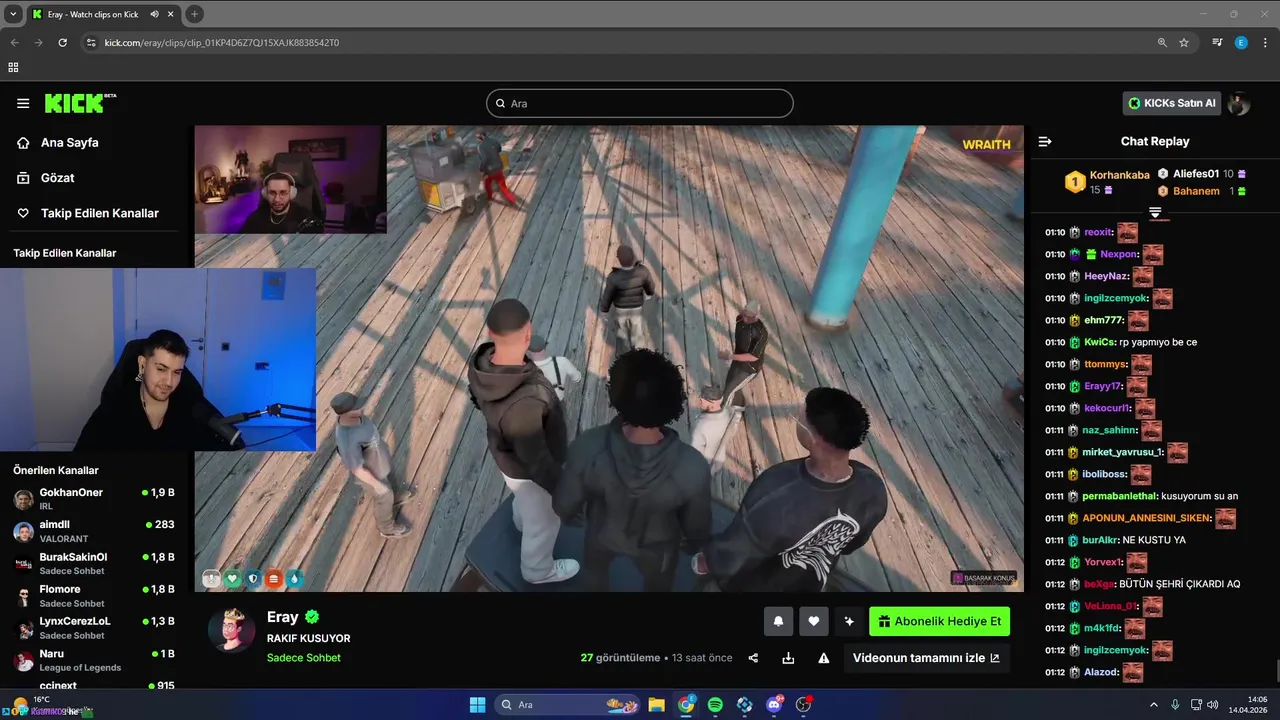Click beXga username in chat
The image size is (1280, 720).
1098,584
